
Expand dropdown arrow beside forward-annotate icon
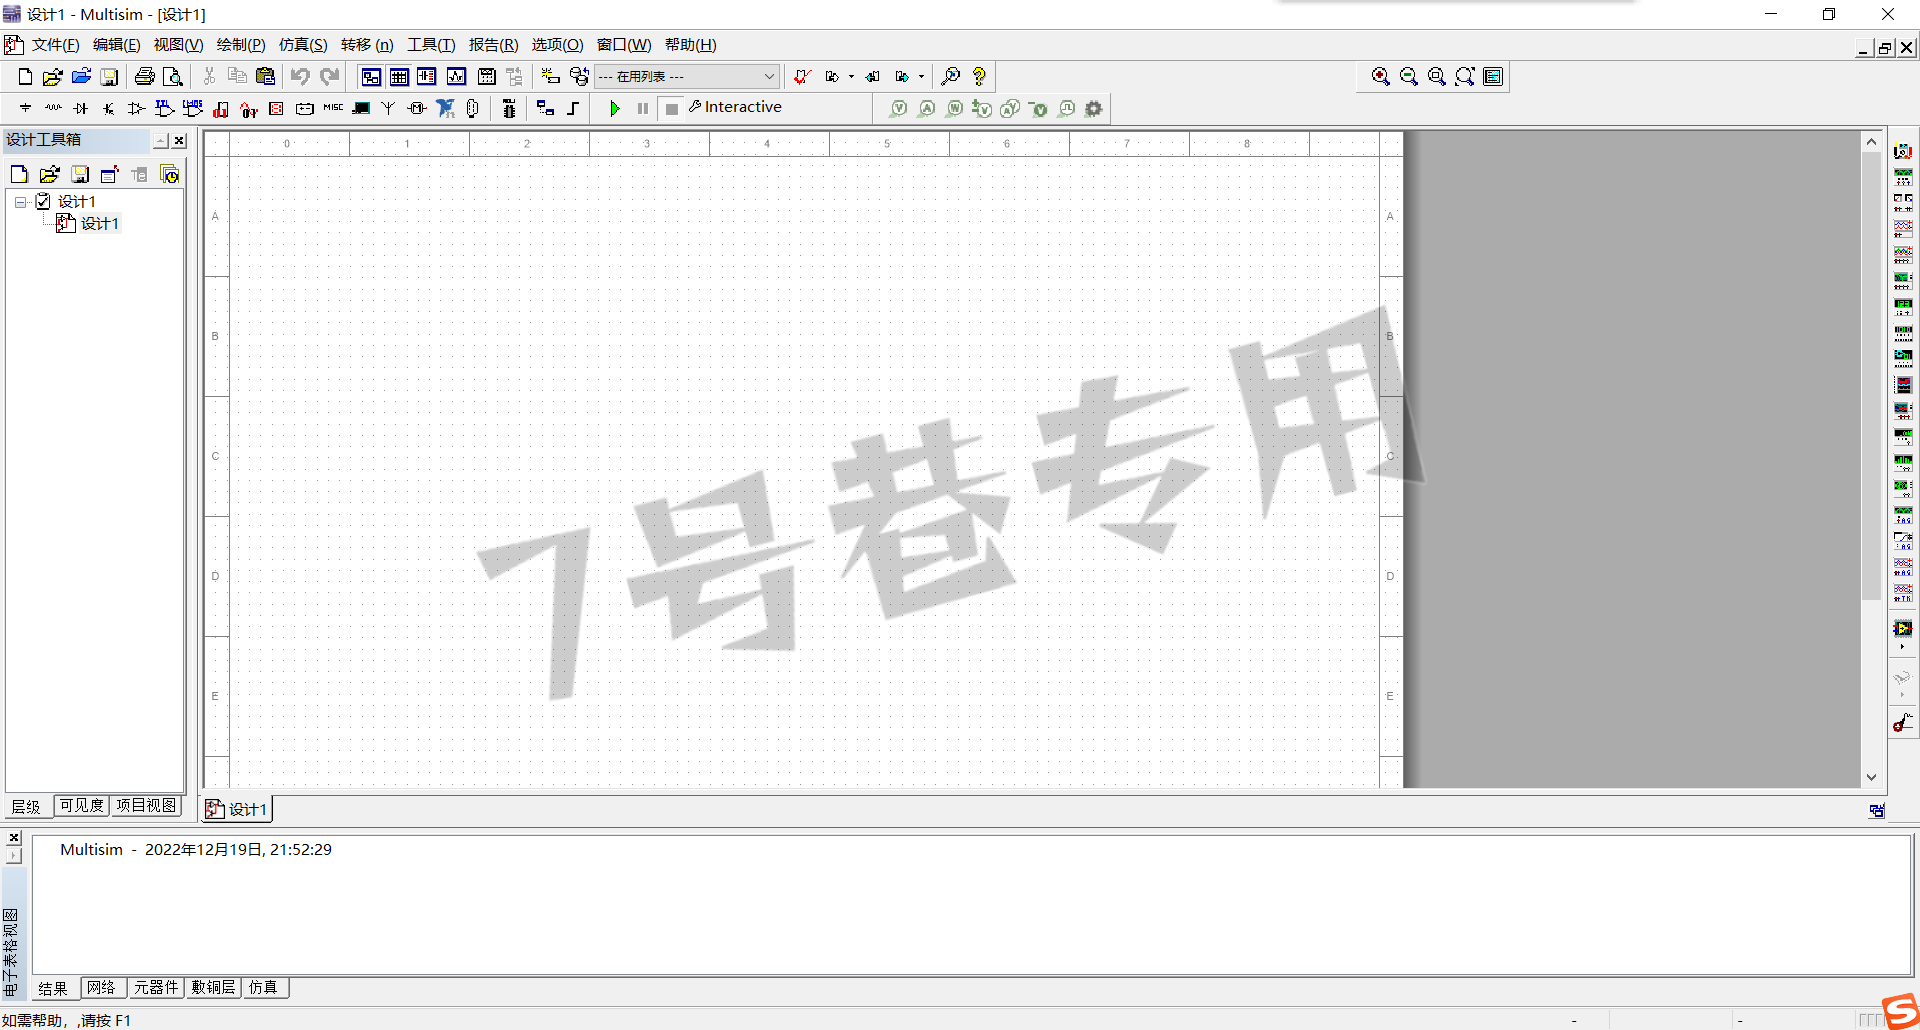coord(921,77)
